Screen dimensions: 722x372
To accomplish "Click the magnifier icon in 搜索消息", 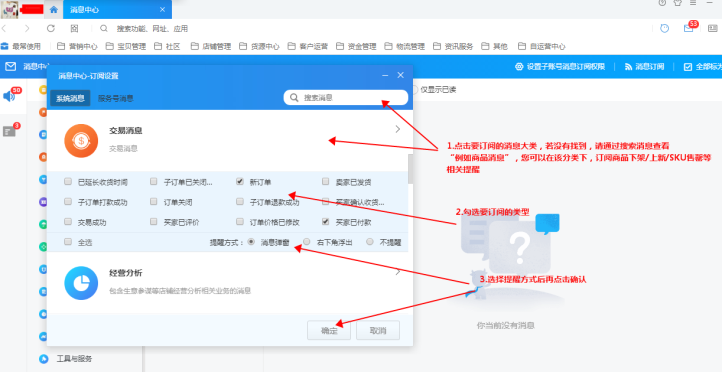I will coord(294,98).
